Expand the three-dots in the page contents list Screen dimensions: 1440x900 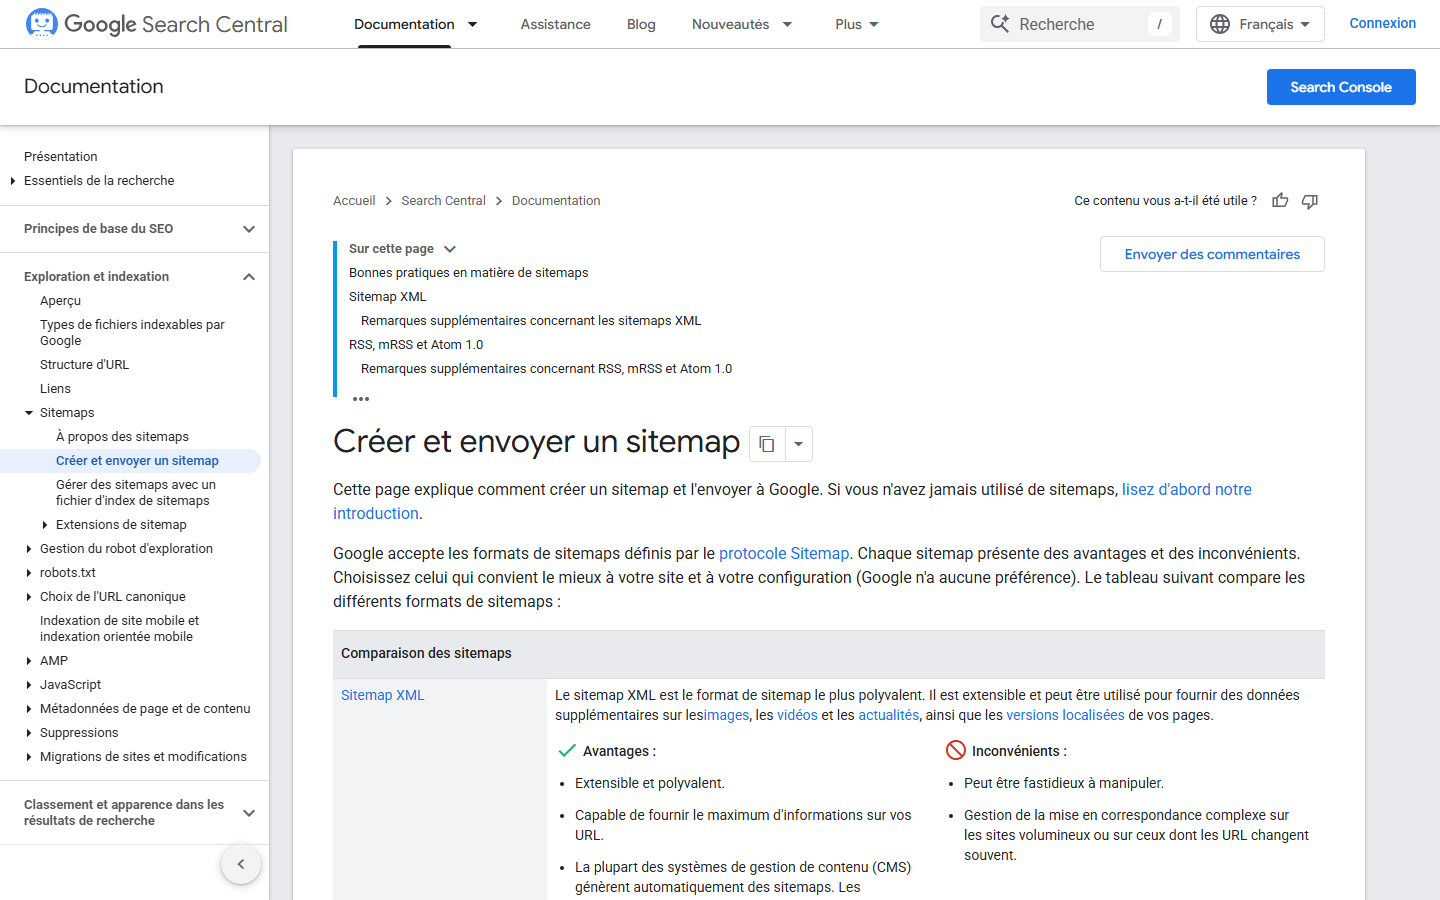[361, 398]
